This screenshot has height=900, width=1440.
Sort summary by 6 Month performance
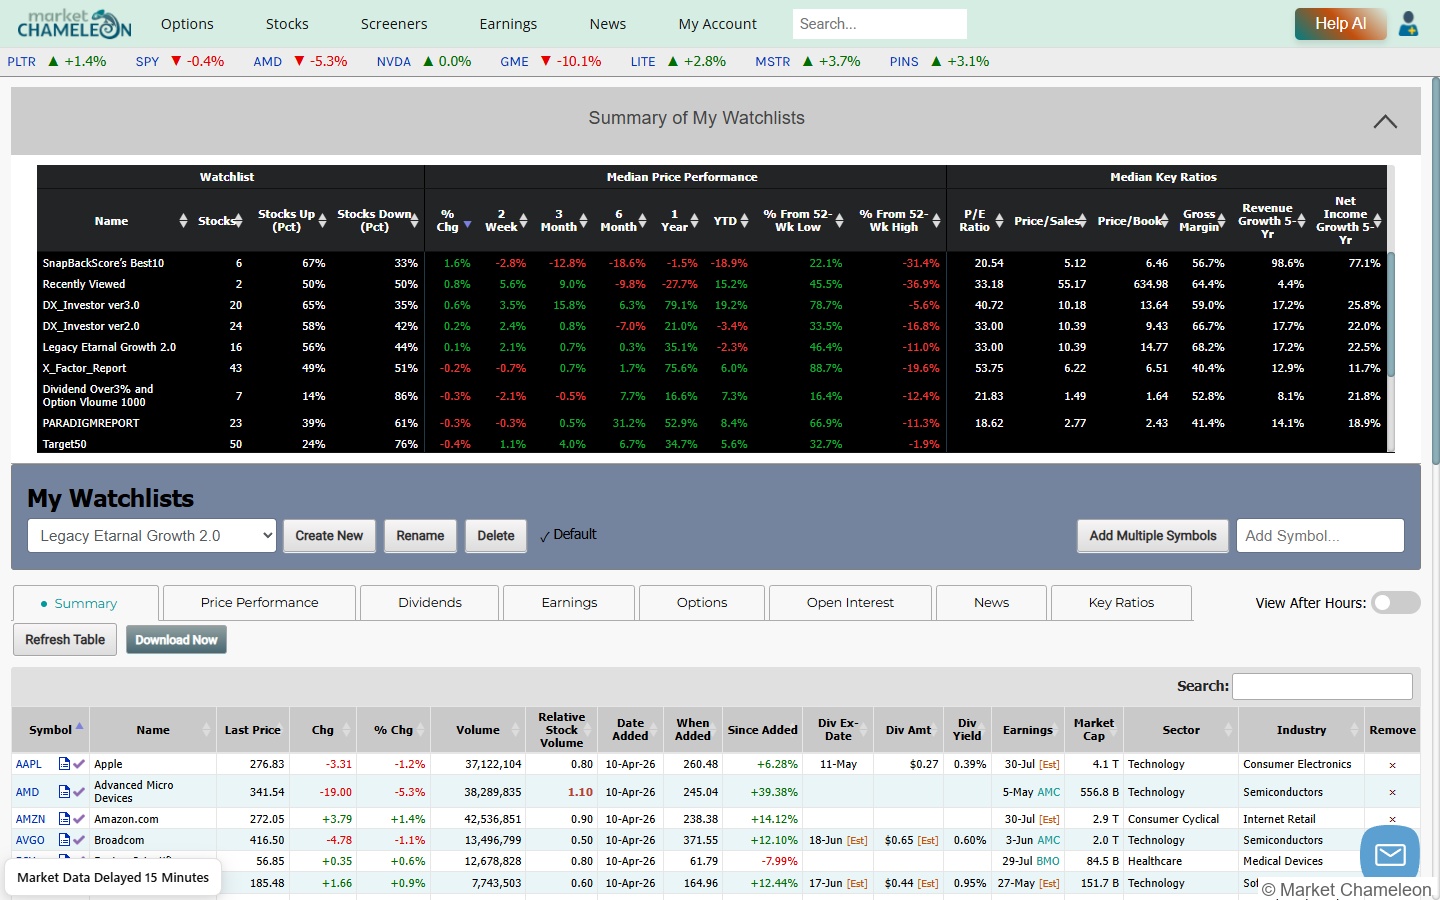(x=642, y=221)
